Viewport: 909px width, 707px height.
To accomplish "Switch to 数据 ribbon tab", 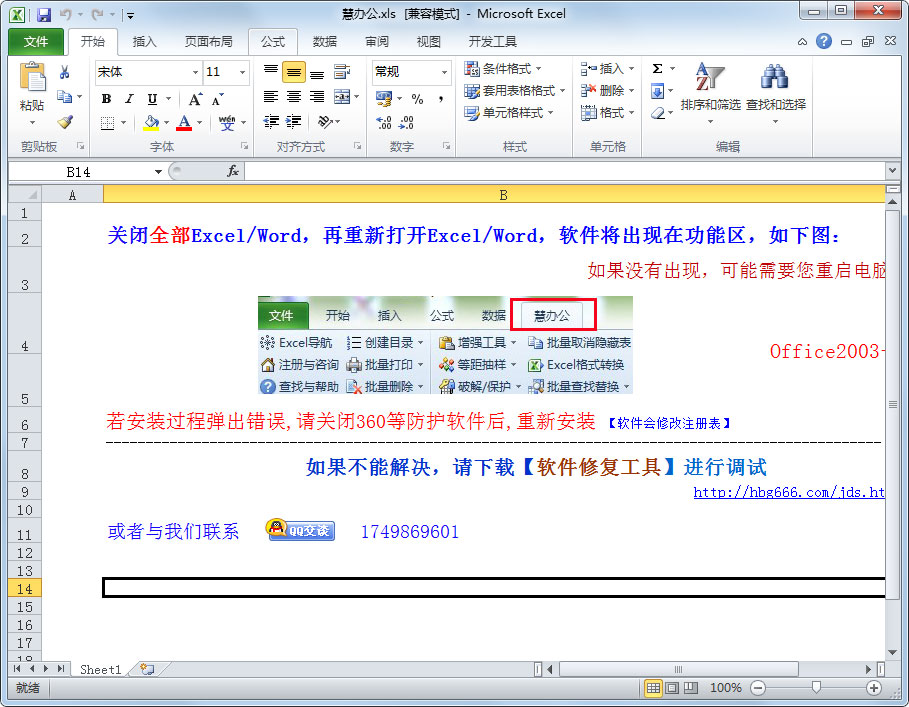I will pyautogui.click(x=325, y=42).
